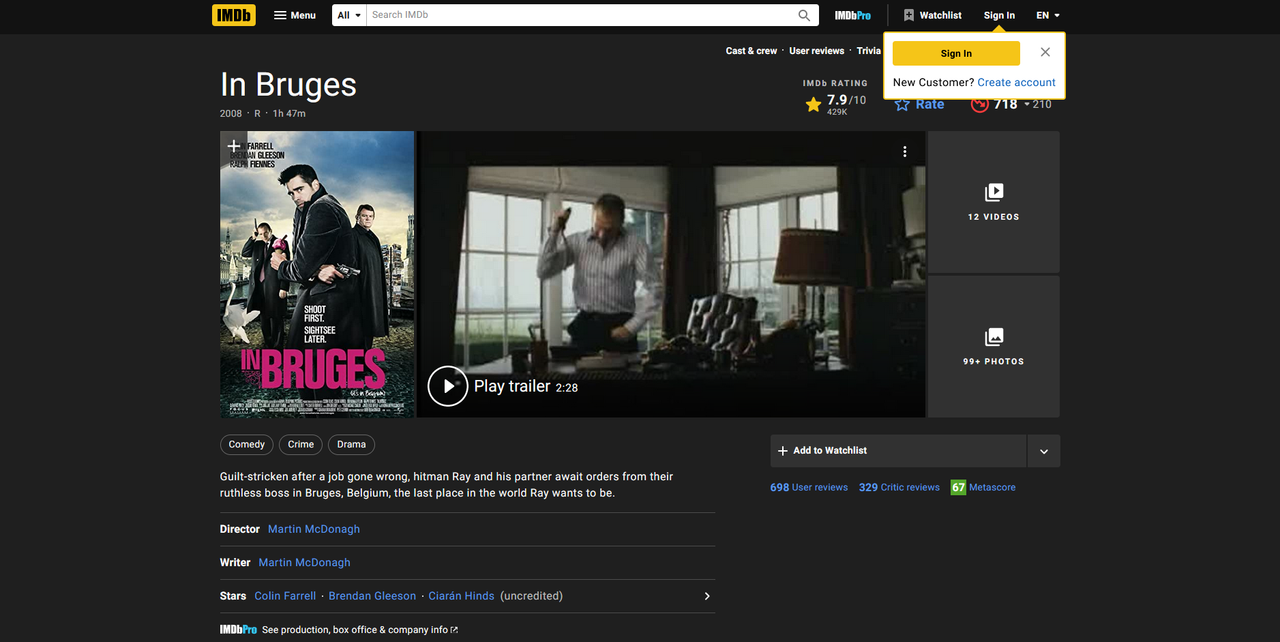Open Brendan Gleeson's page

click(x=372, y=596)
